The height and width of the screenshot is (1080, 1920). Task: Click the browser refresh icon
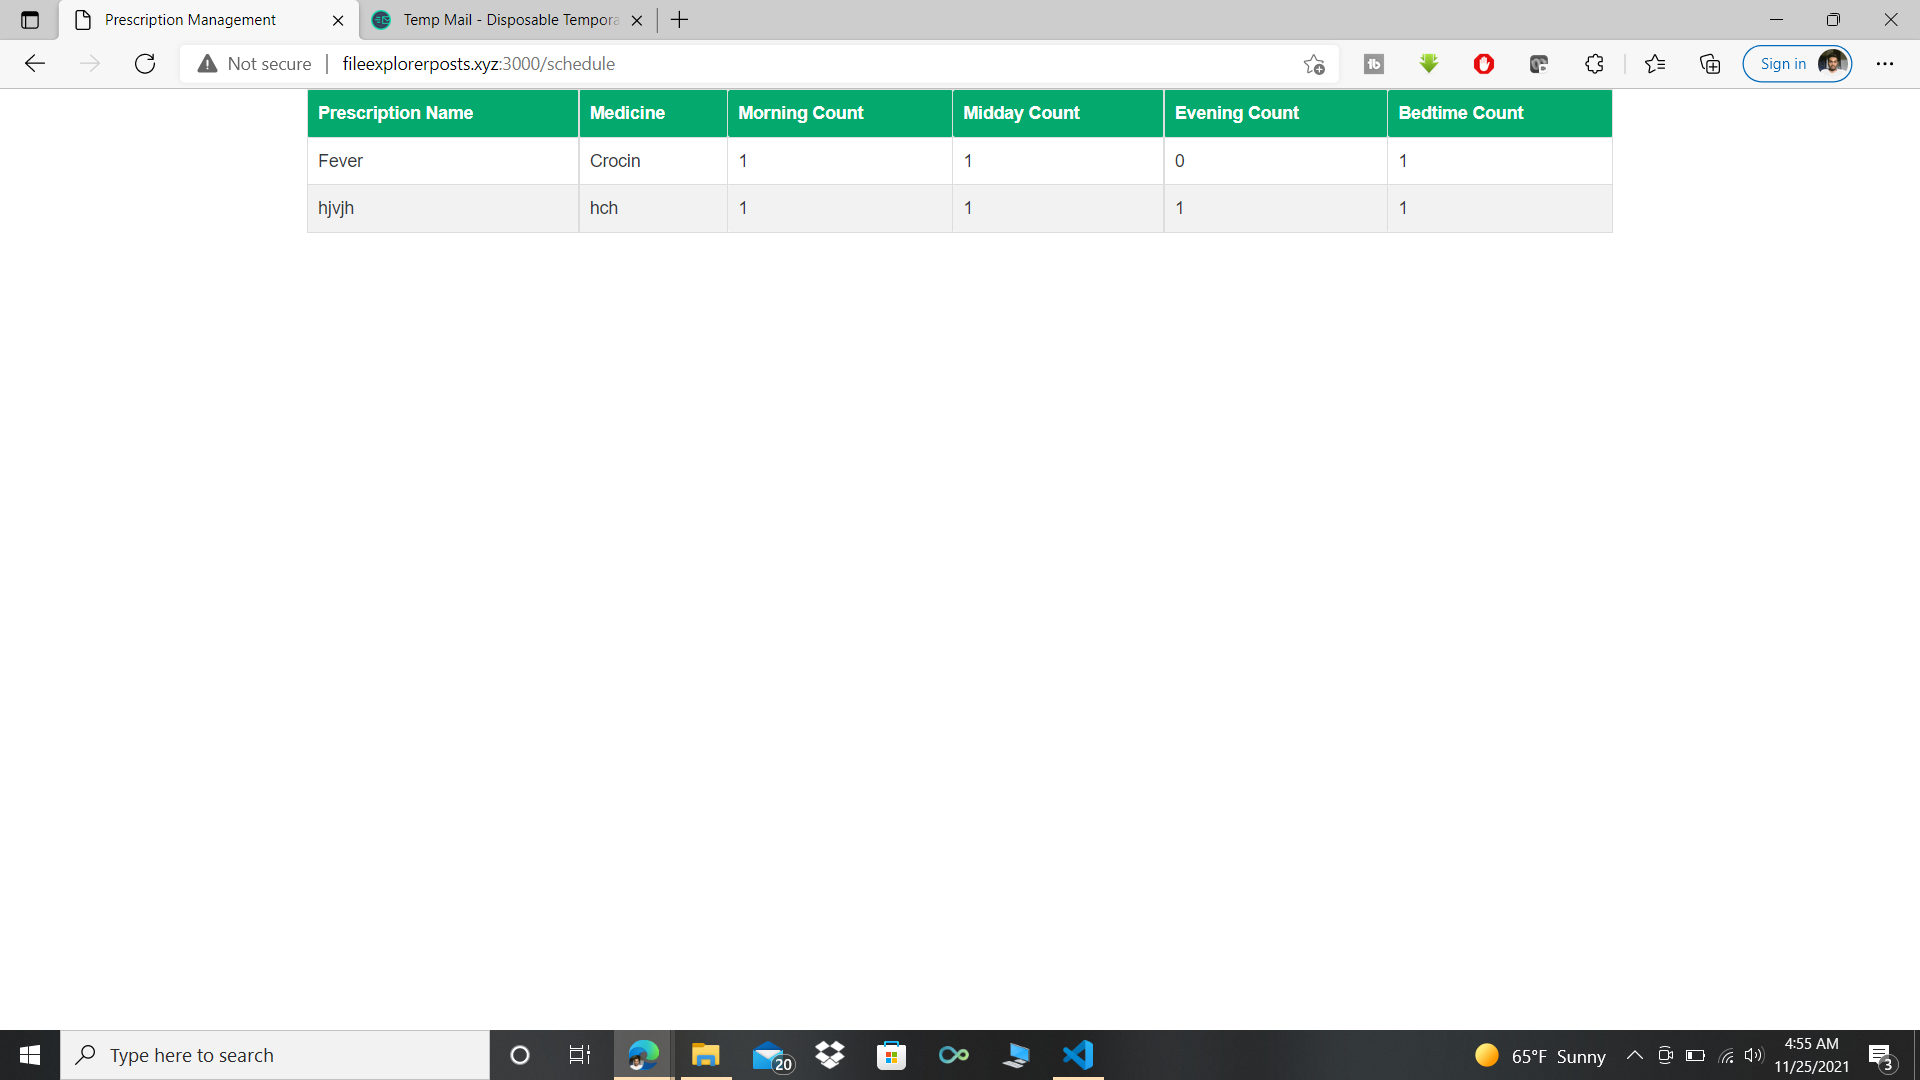pos(145,64)
